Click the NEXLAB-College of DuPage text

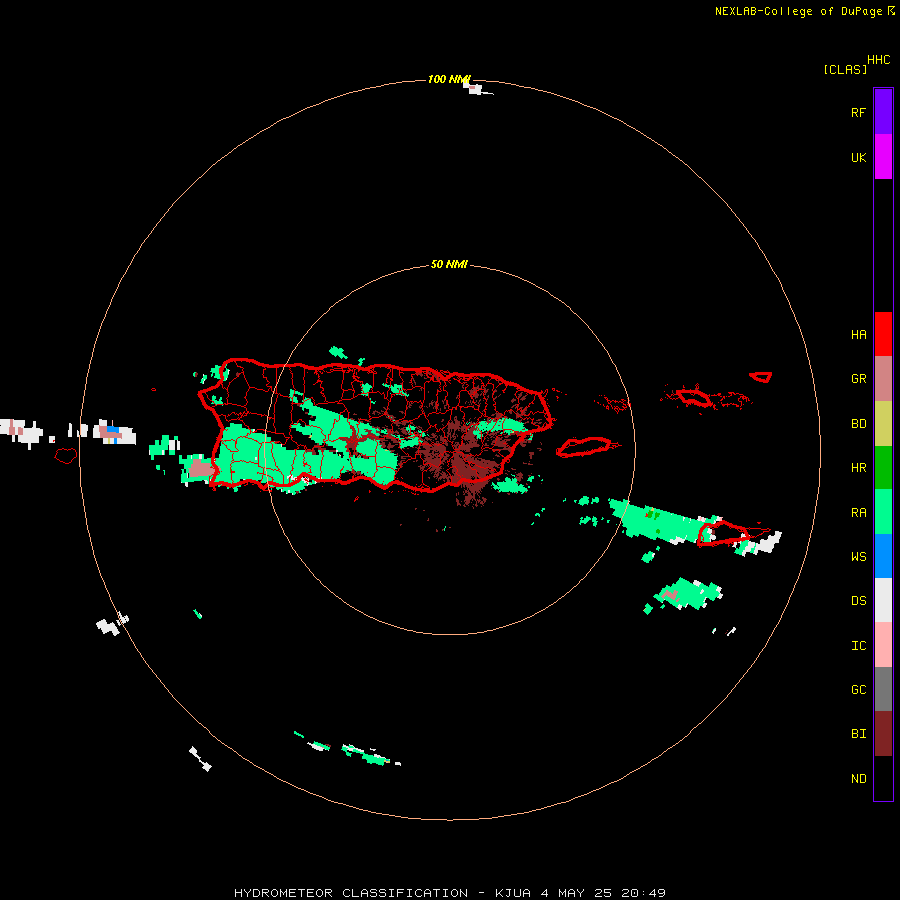[x=798, y=11]
